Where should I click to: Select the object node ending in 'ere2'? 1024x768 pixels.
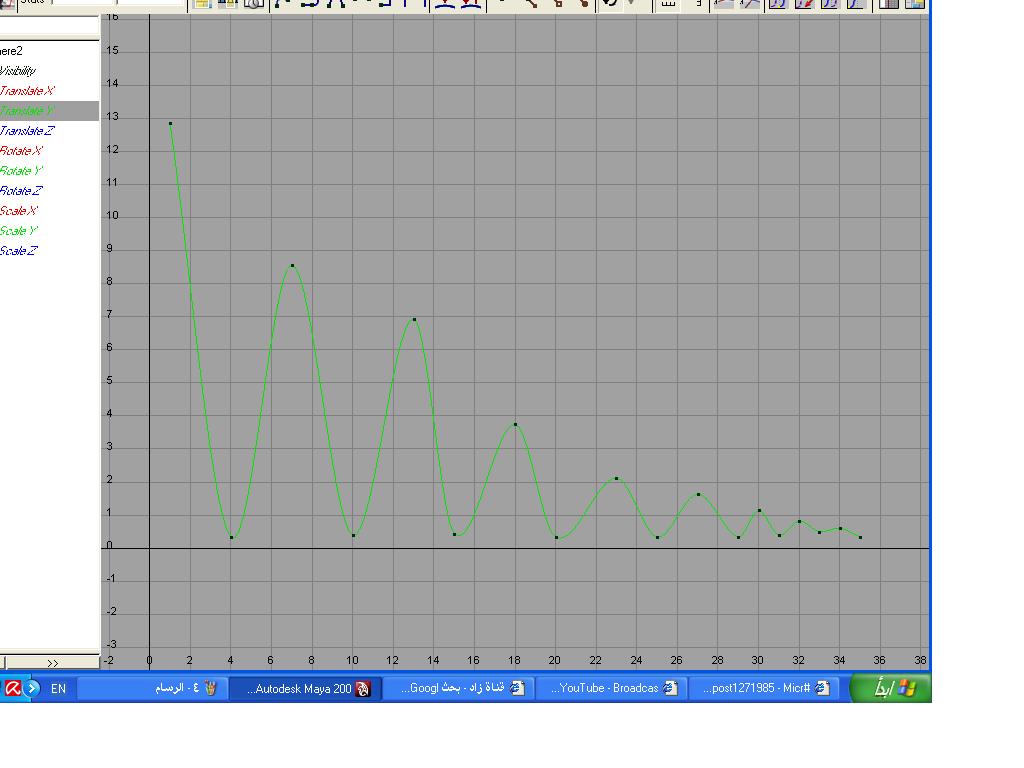(x=11, y=51)
